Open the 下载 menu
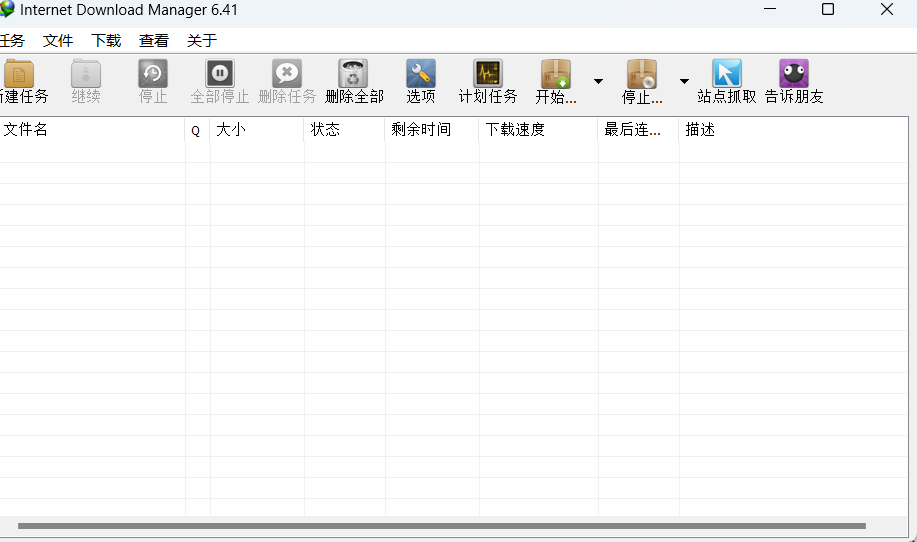The image size is (917, 542). click(x=106, y=40)
